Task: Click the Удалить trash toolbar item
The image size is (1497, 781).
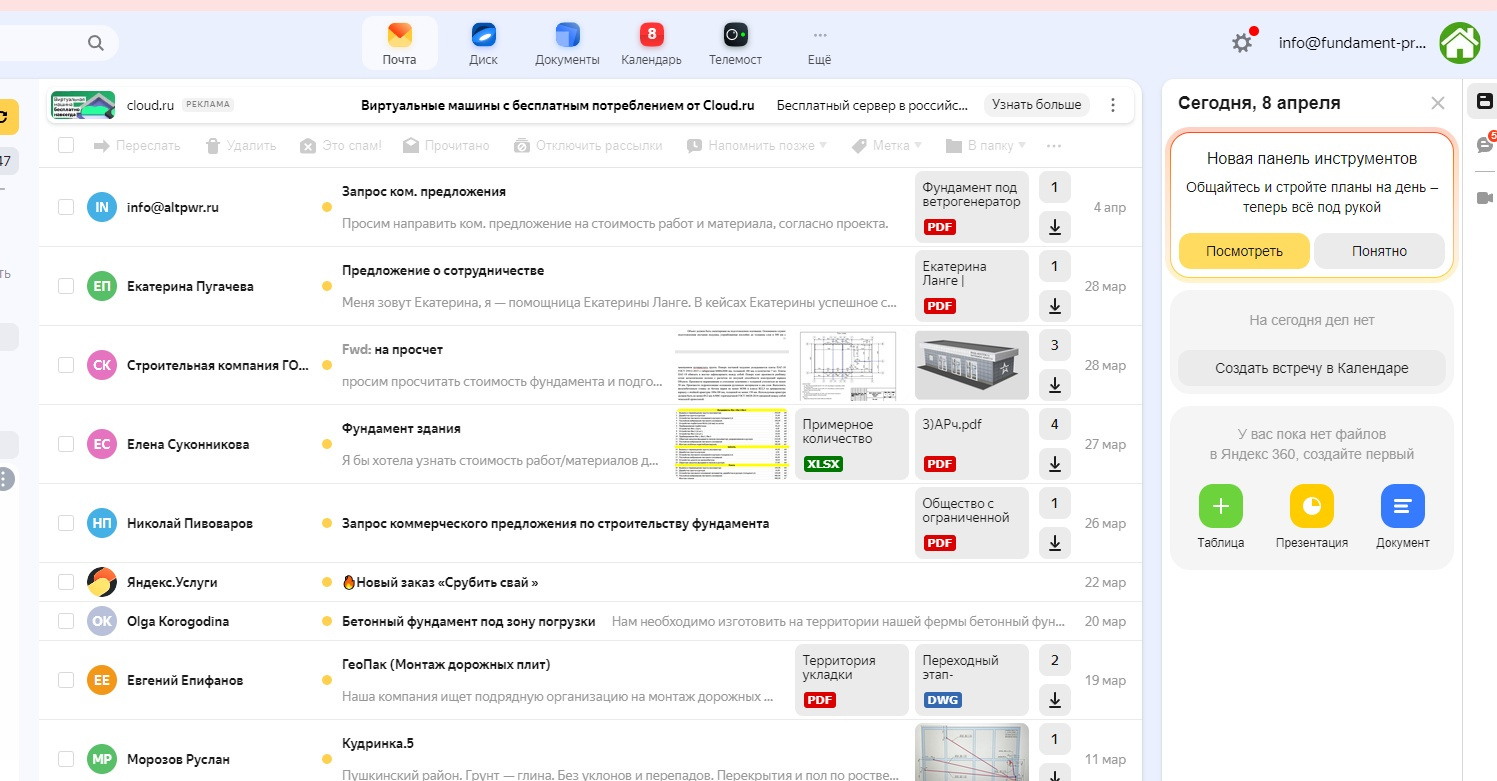Action: tap(241, 146)
